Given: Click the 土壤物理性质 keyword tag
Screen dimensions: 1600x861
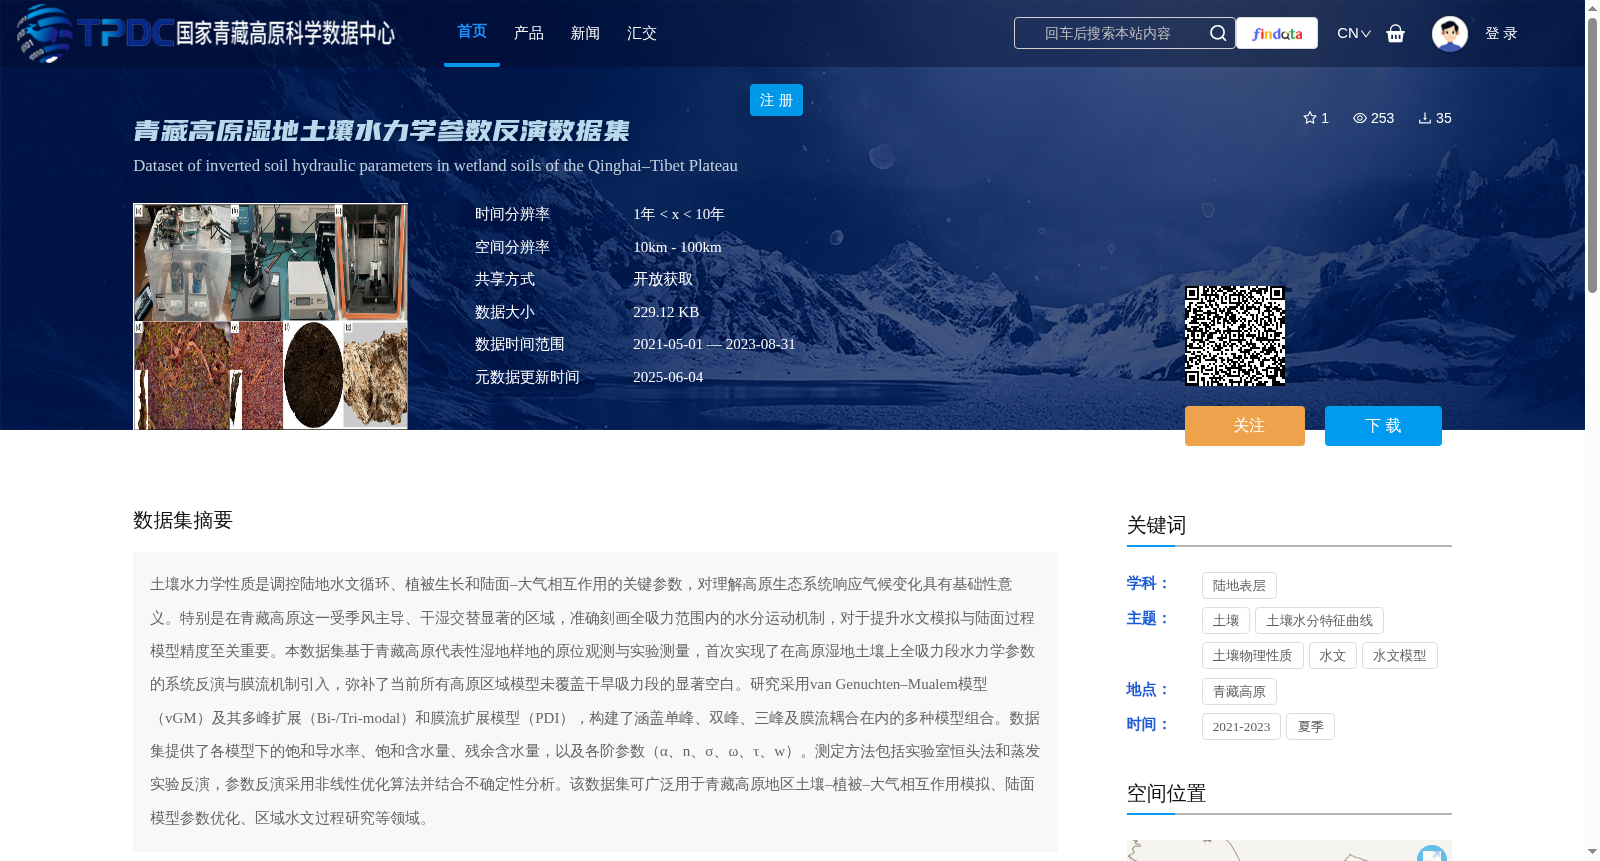Looking at the screenshot, I should [x=1252, y=656].
